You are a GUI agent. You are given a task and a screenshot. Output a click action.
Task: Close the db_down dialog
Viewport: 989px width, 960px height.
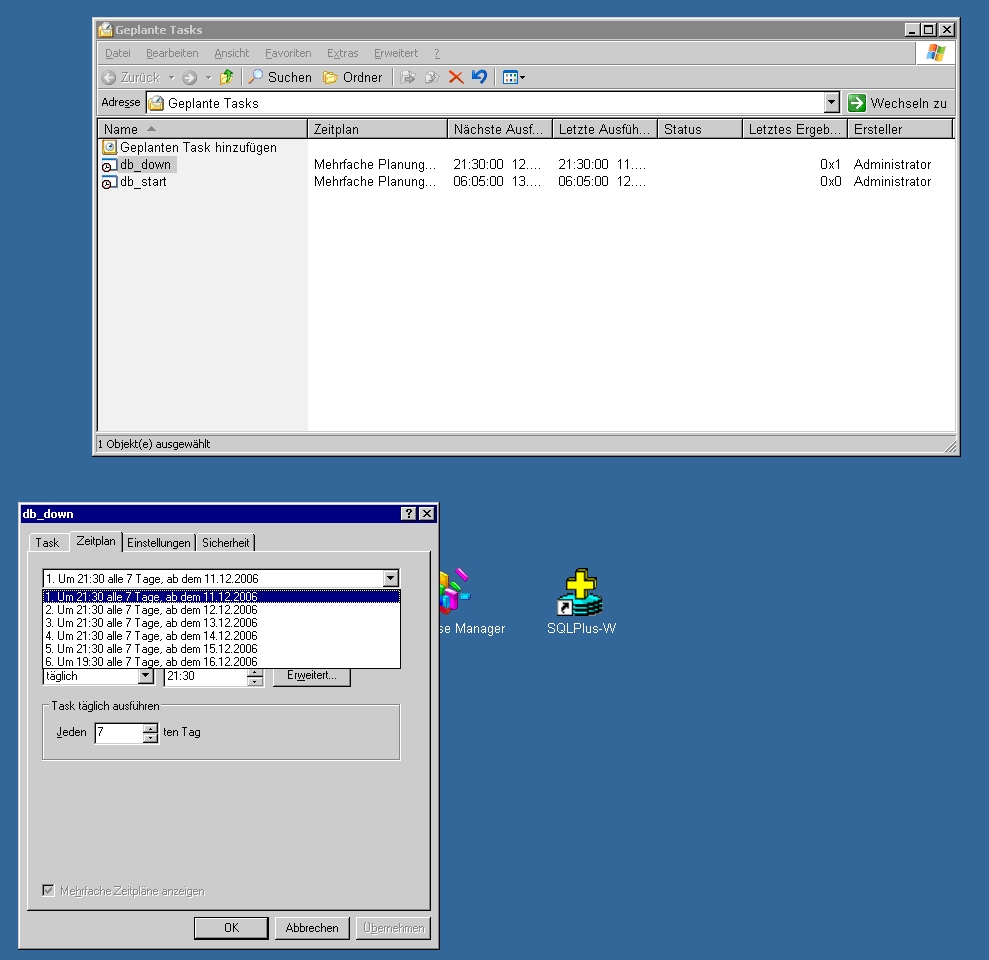(427, 513)
